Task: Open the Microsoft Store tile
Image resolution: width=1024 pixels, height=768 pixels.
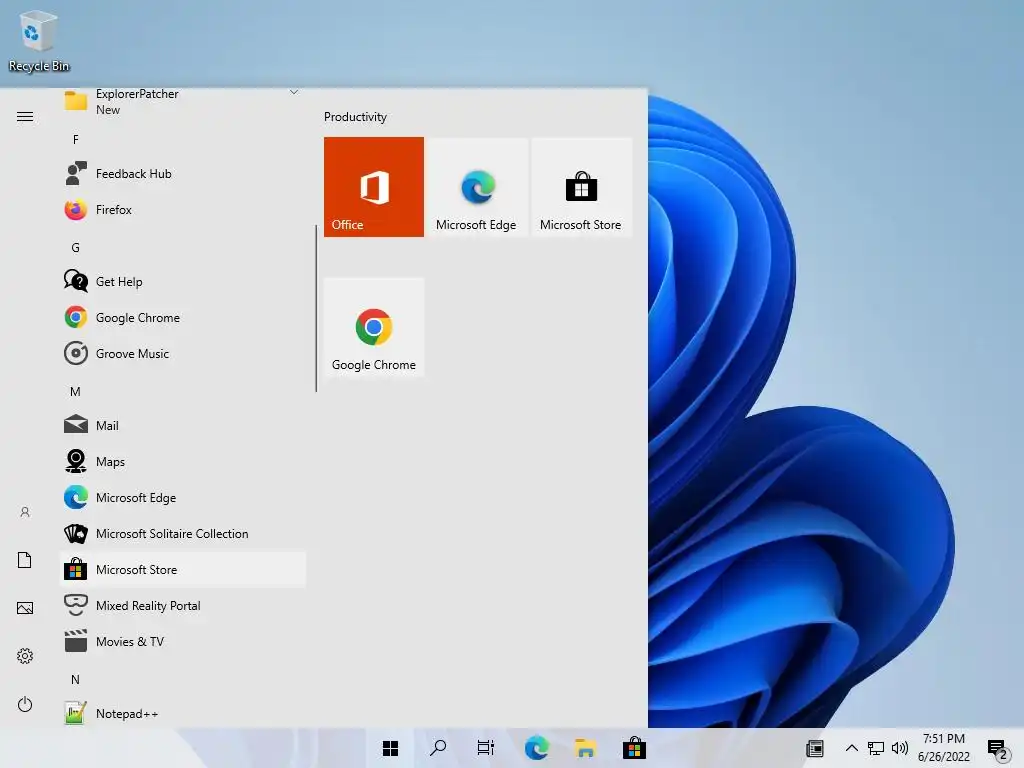Action: coord(581,187)
